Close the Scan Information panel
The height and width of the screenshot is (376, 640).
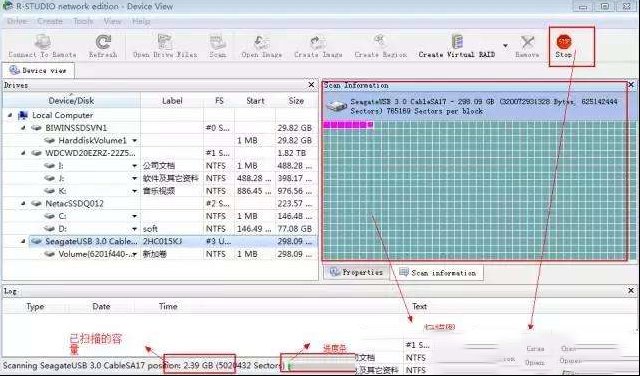[x=631, y=85]
